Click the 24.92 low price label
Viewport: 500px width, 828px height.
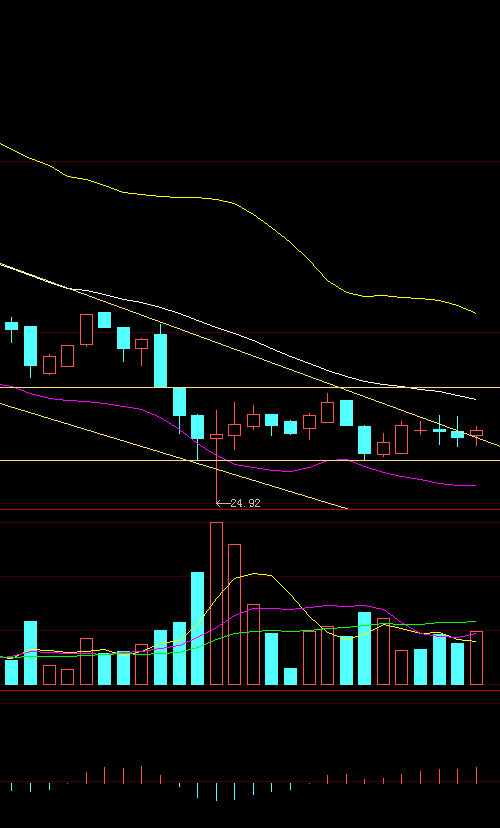click(x=245, y=503)
